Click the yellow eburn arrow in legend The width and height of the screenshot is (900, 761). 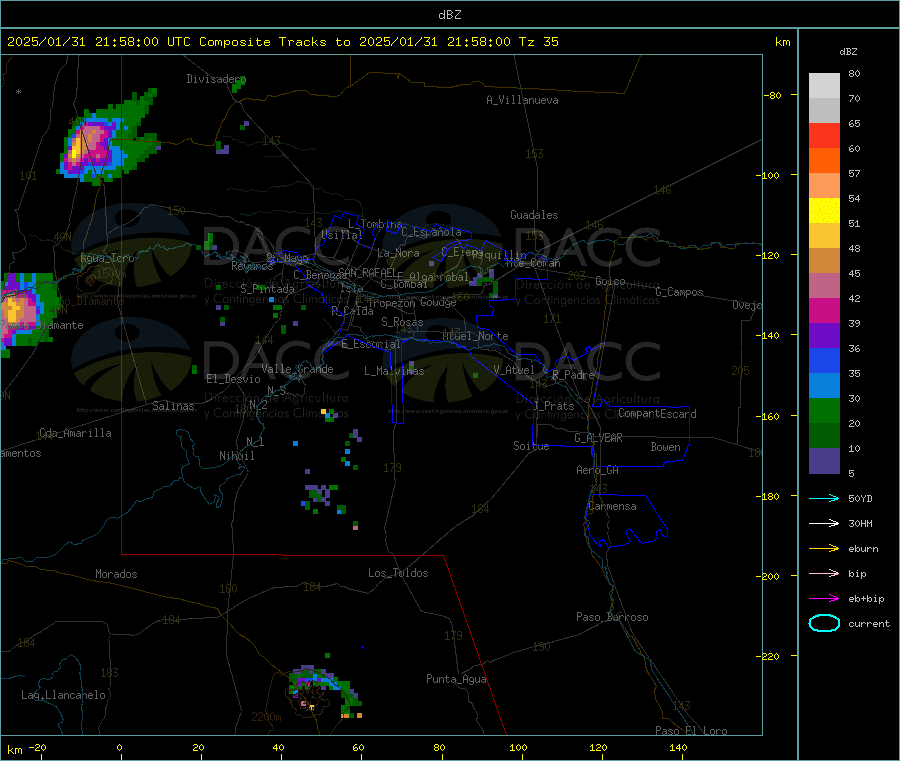coord(824,549)
